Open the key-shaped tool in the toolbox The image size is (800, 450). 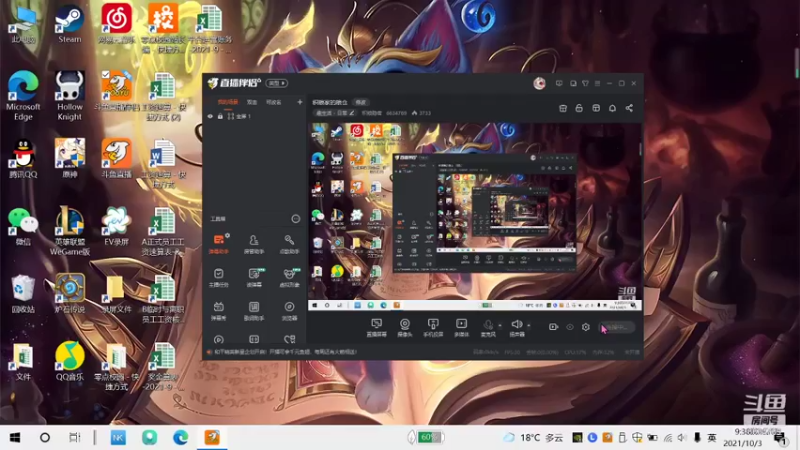pyautogui.click(x=289, y=244)
